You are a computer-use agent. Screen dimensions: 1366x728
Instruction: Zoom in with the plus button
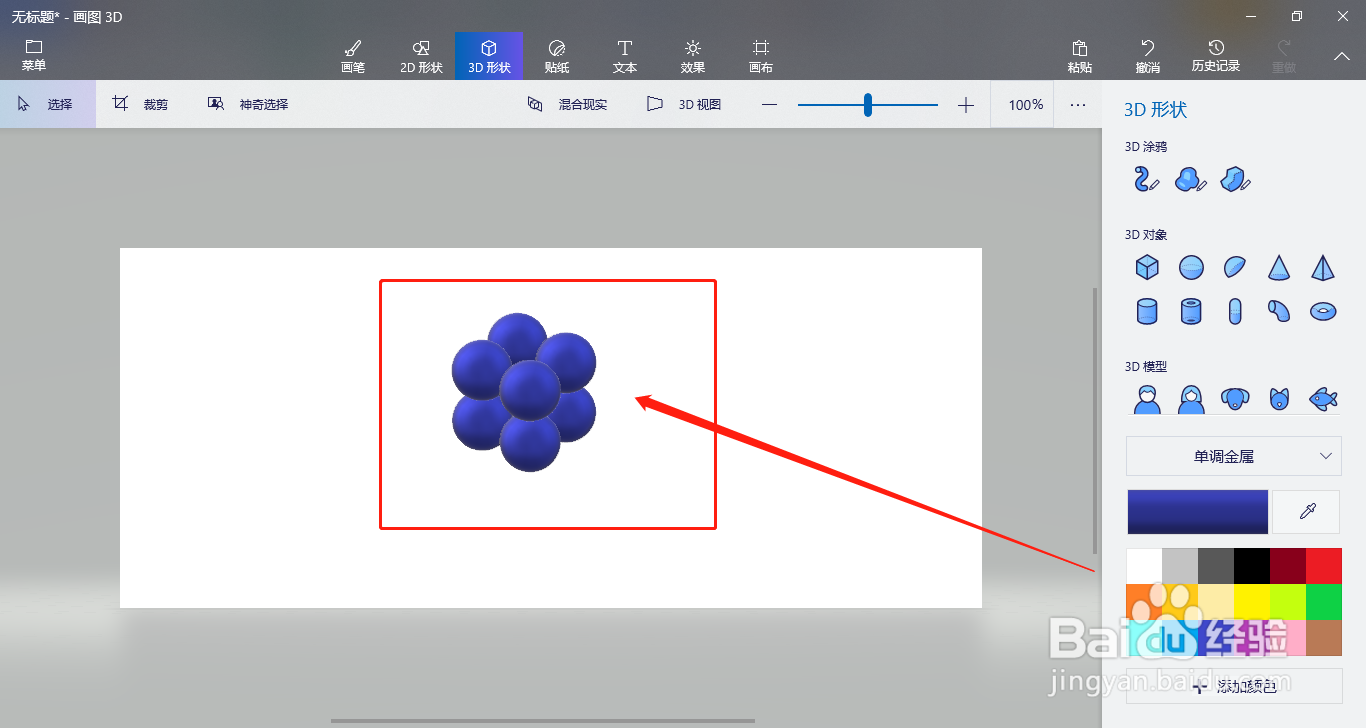966,105
